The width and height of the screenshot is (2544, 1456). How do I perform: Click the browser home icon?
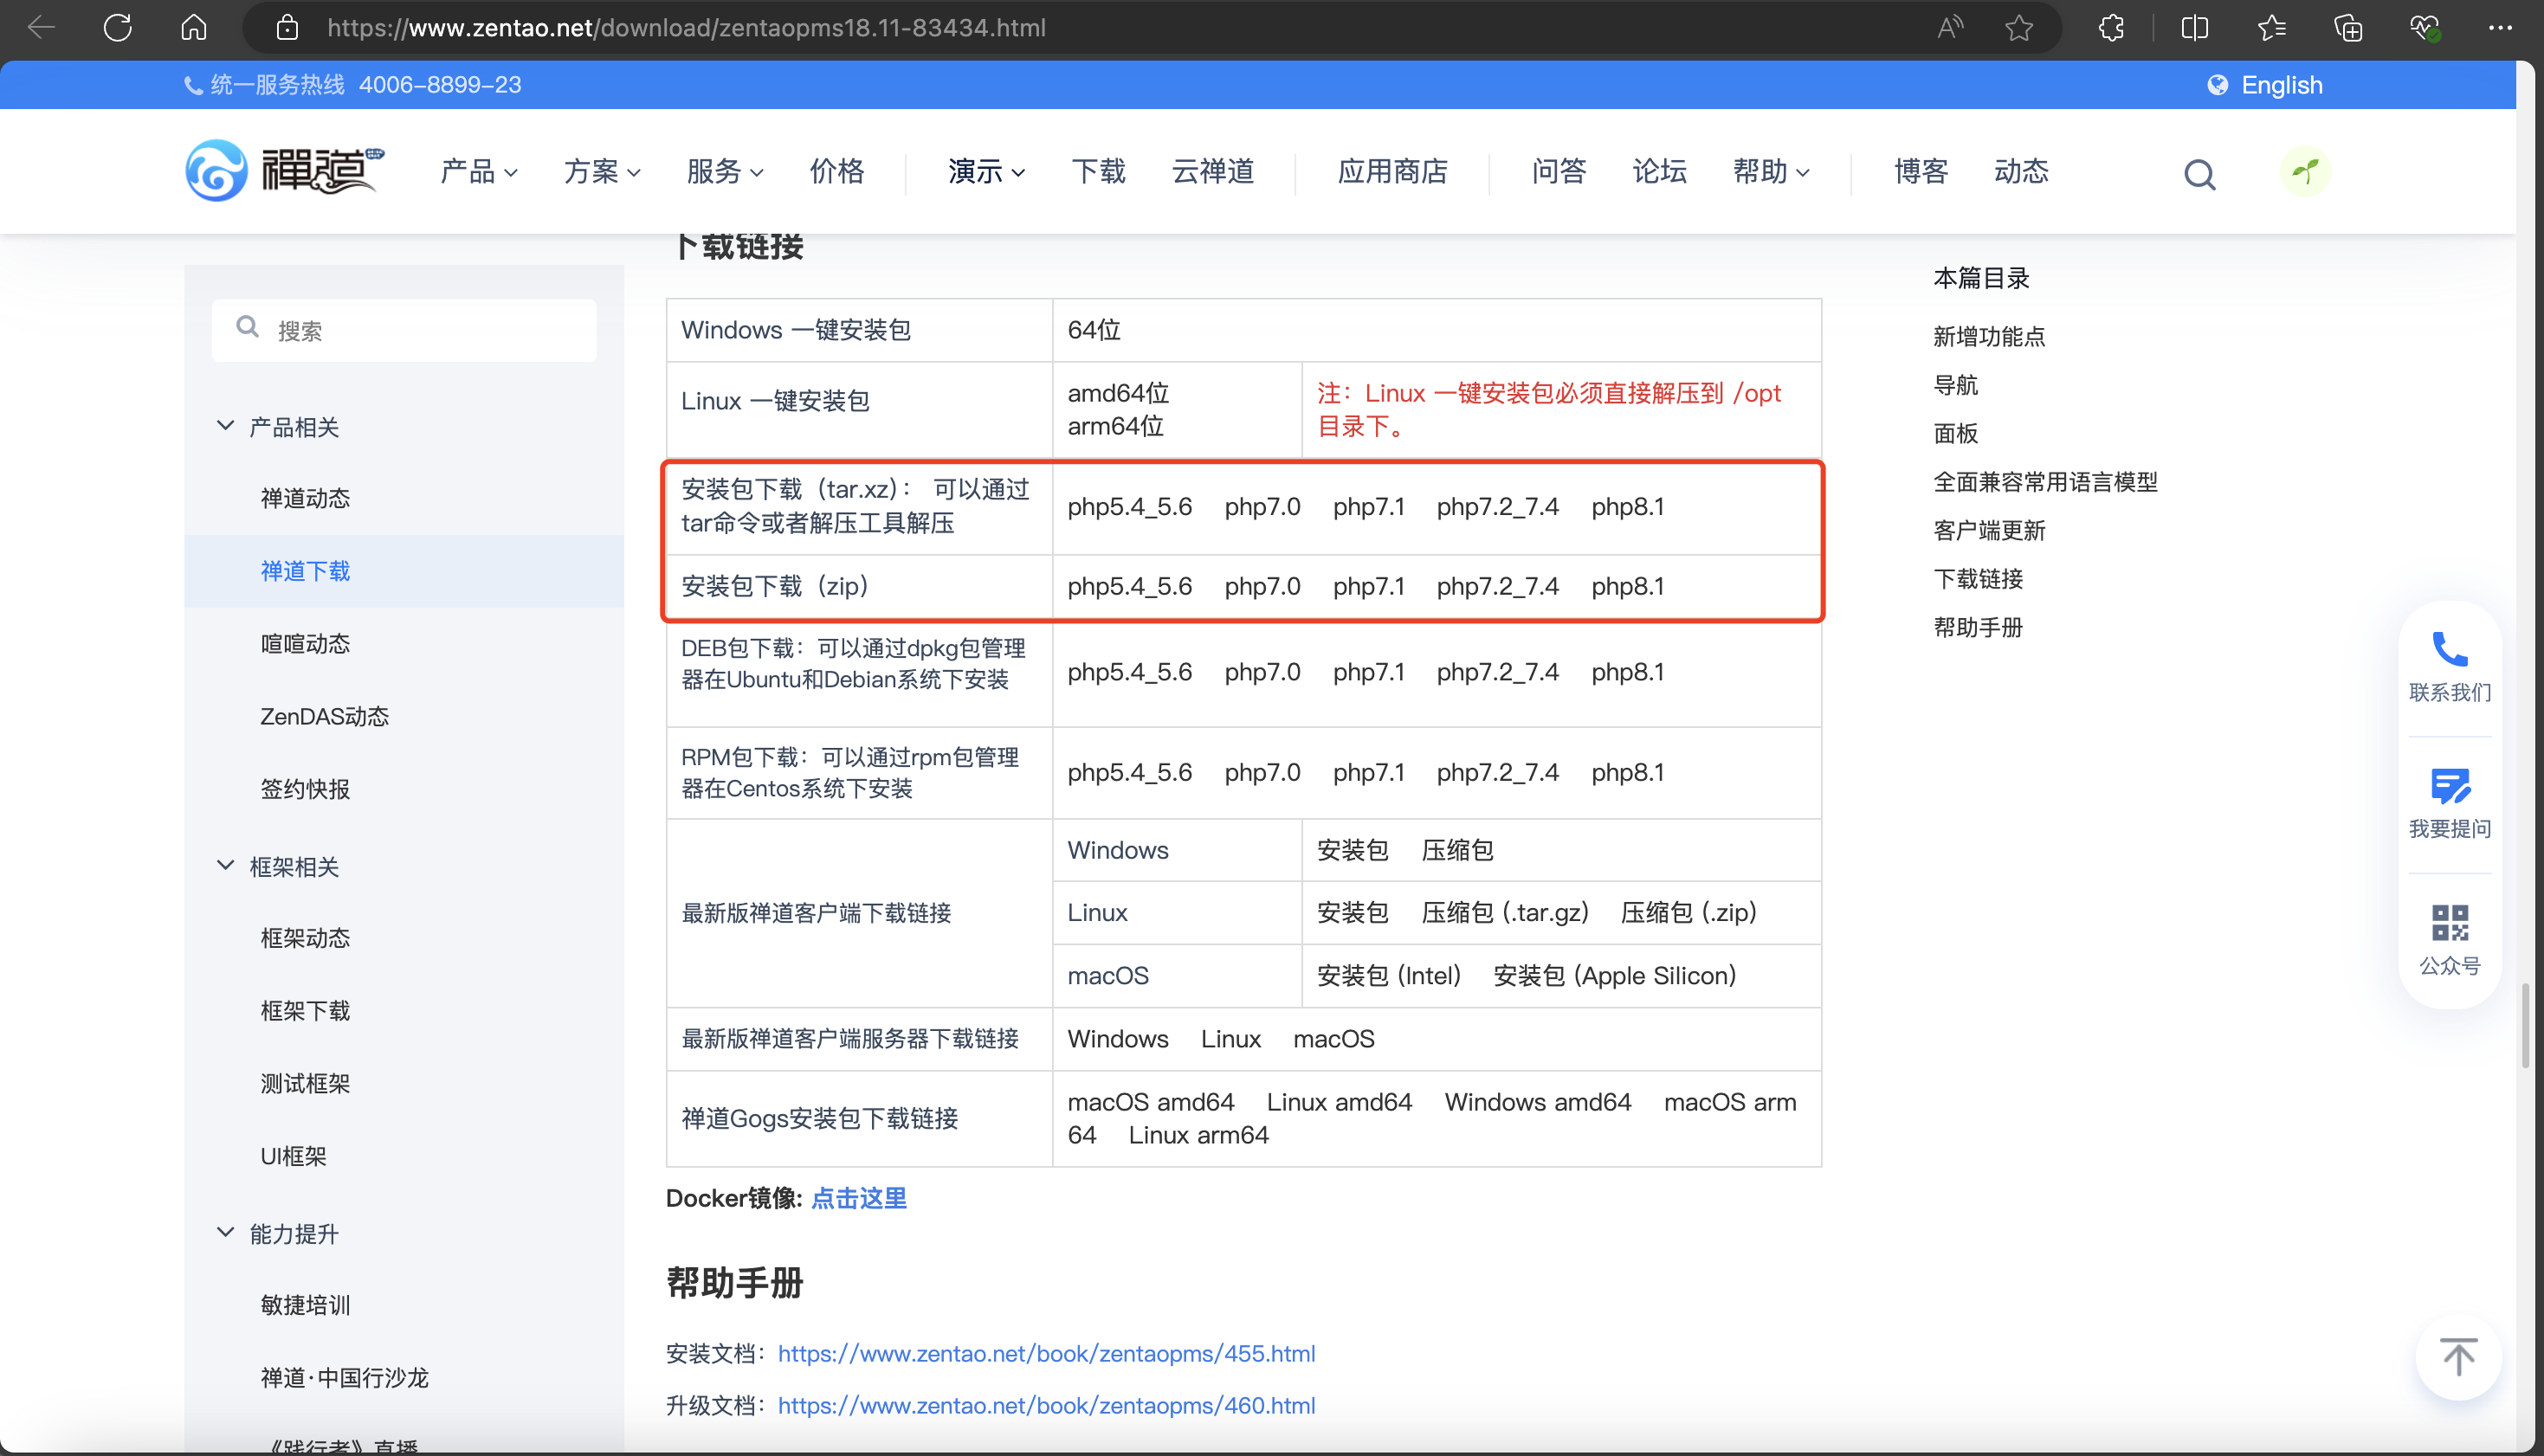(194, 27)
